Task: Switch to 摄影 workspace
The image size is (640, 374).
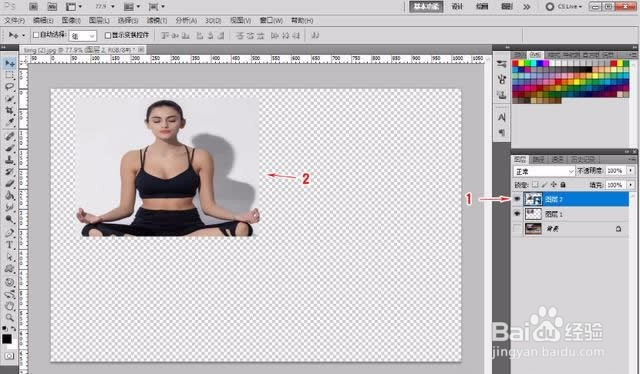Action: pyautogui.click(x=507, y=7)
